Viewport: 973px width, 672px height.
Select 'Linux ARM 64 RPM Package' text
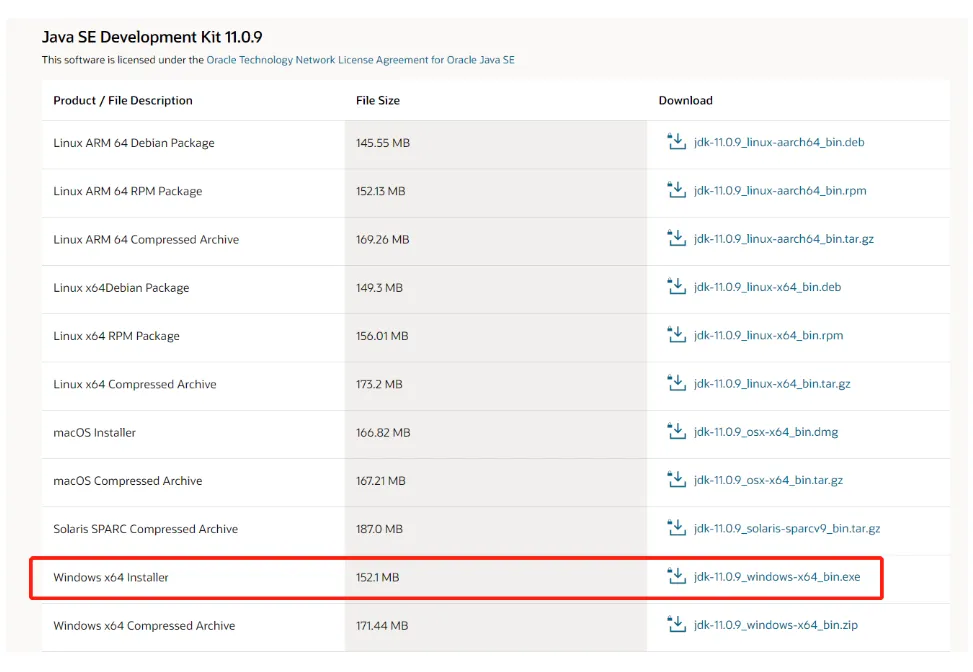[x=128, y=191]
